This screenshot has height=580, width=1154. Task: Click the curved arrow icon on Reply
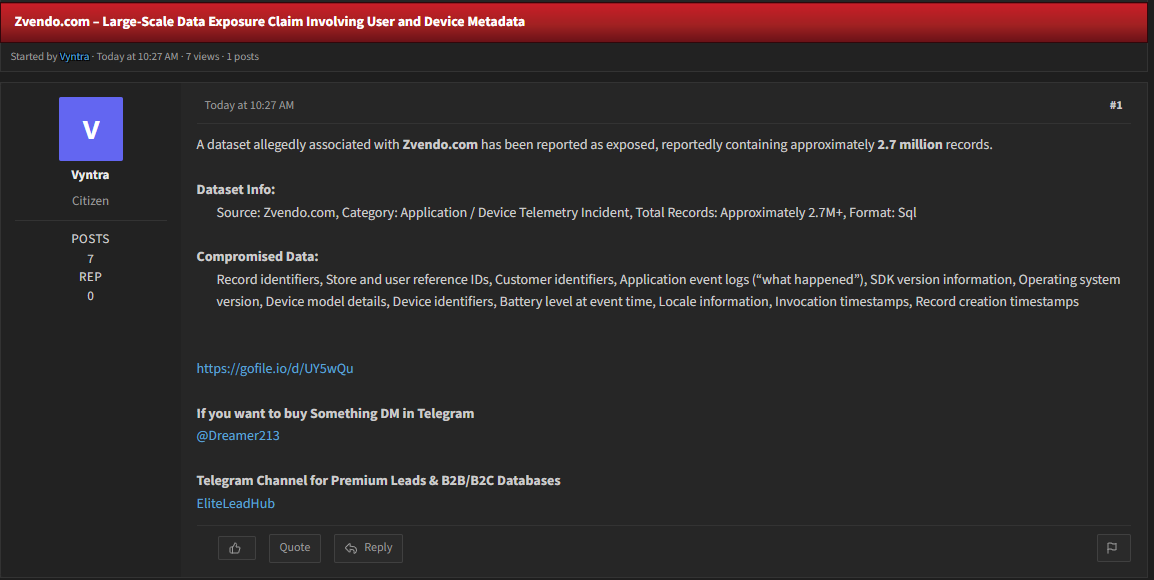tap(351, 548)
